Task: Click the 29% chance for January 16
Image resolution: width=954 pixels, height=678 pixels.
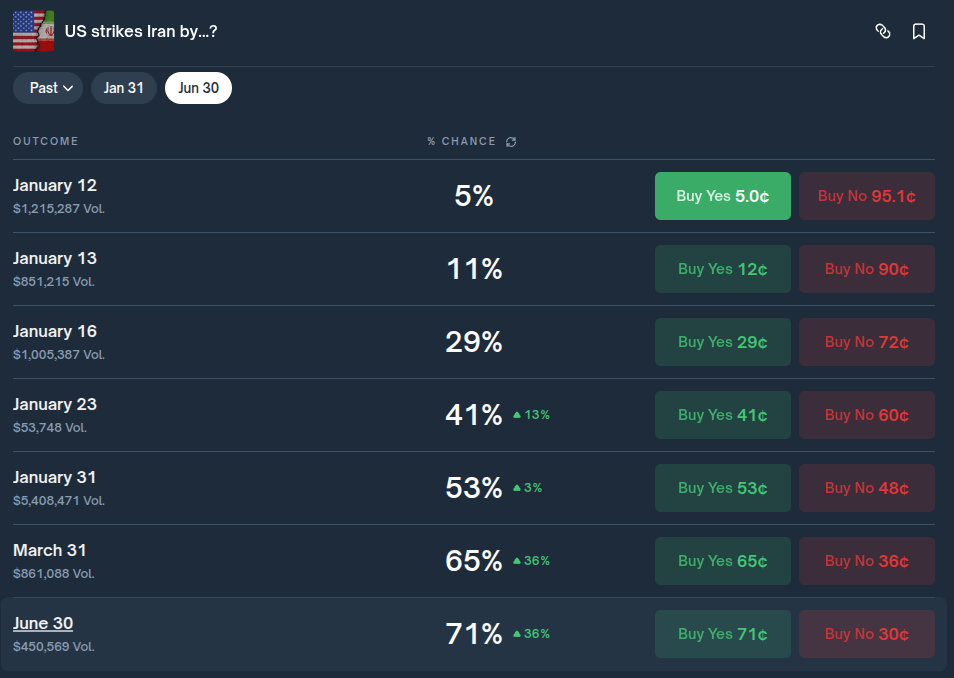Action: [473, 342]
